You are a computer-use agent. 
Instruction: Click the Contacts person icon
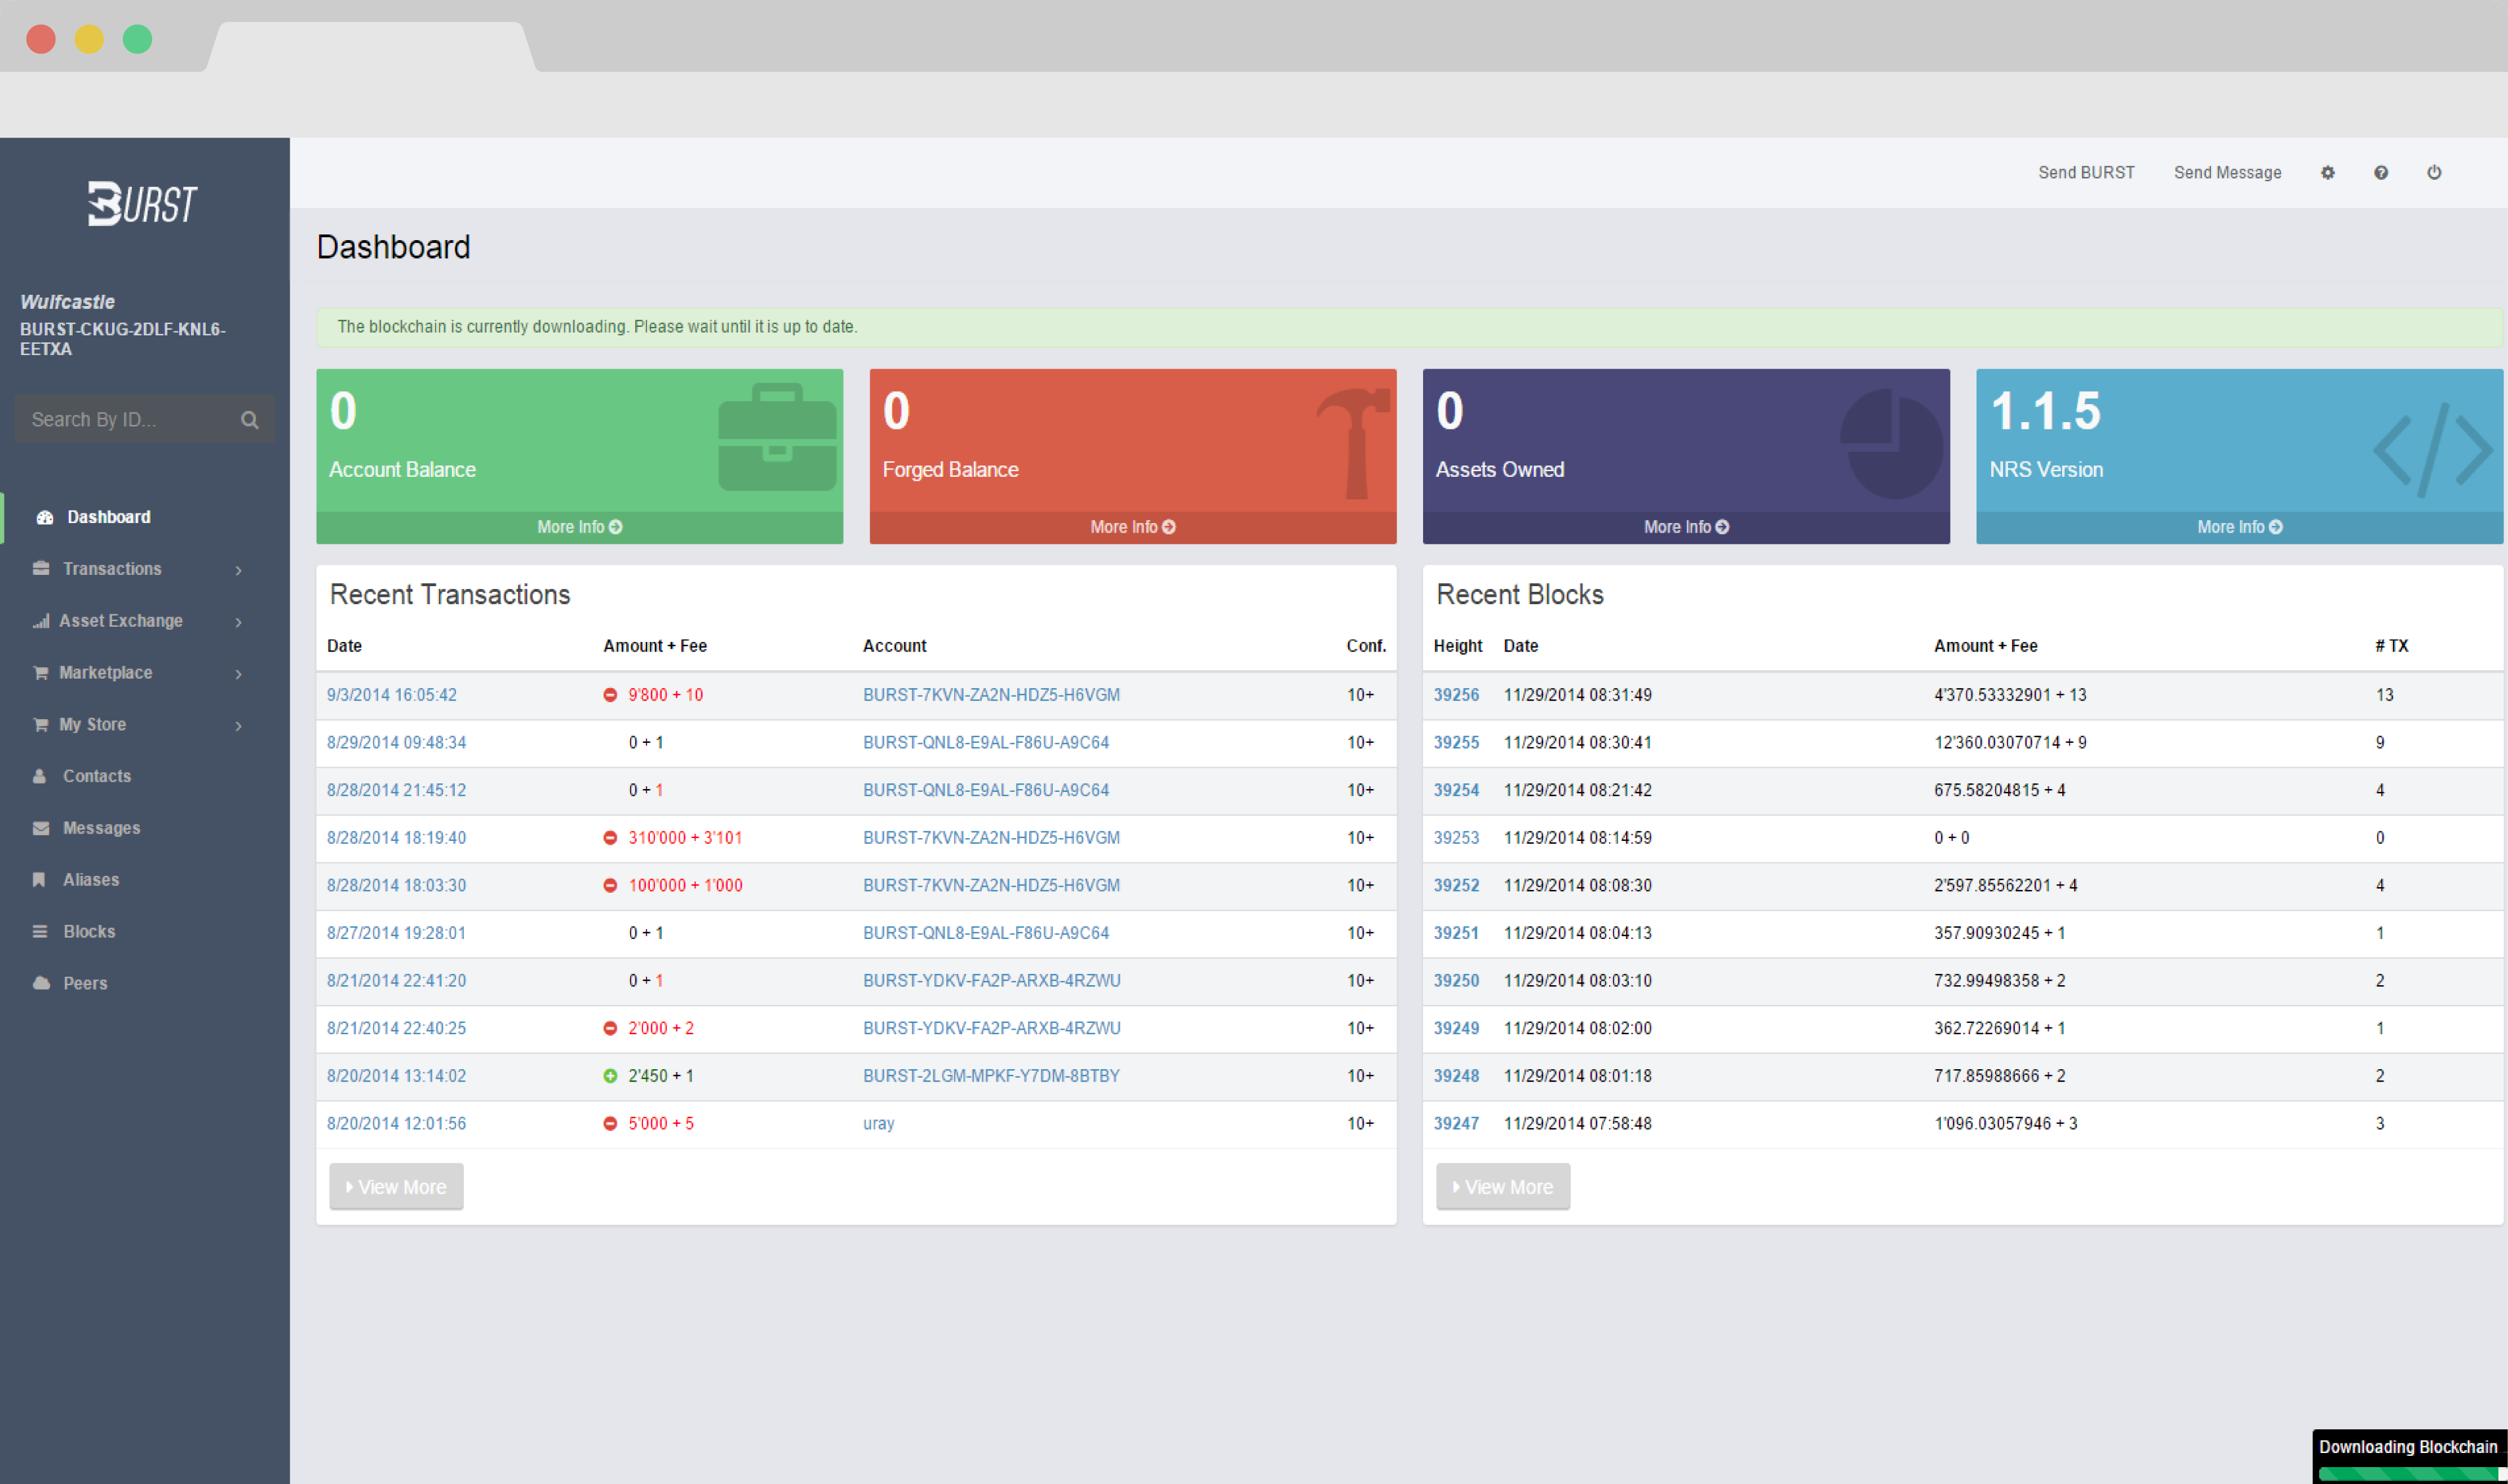(40, 776)
